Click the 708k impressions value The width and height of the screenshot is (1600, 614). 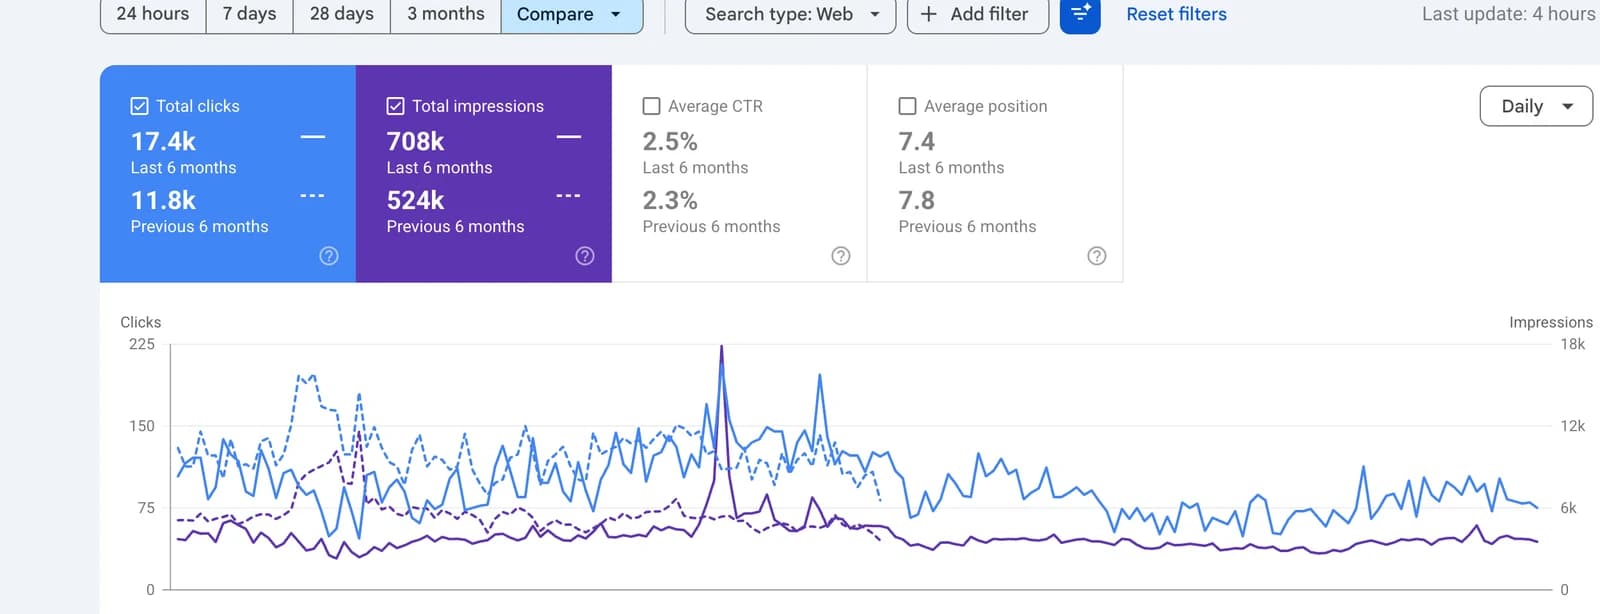(x=416, y=141)
